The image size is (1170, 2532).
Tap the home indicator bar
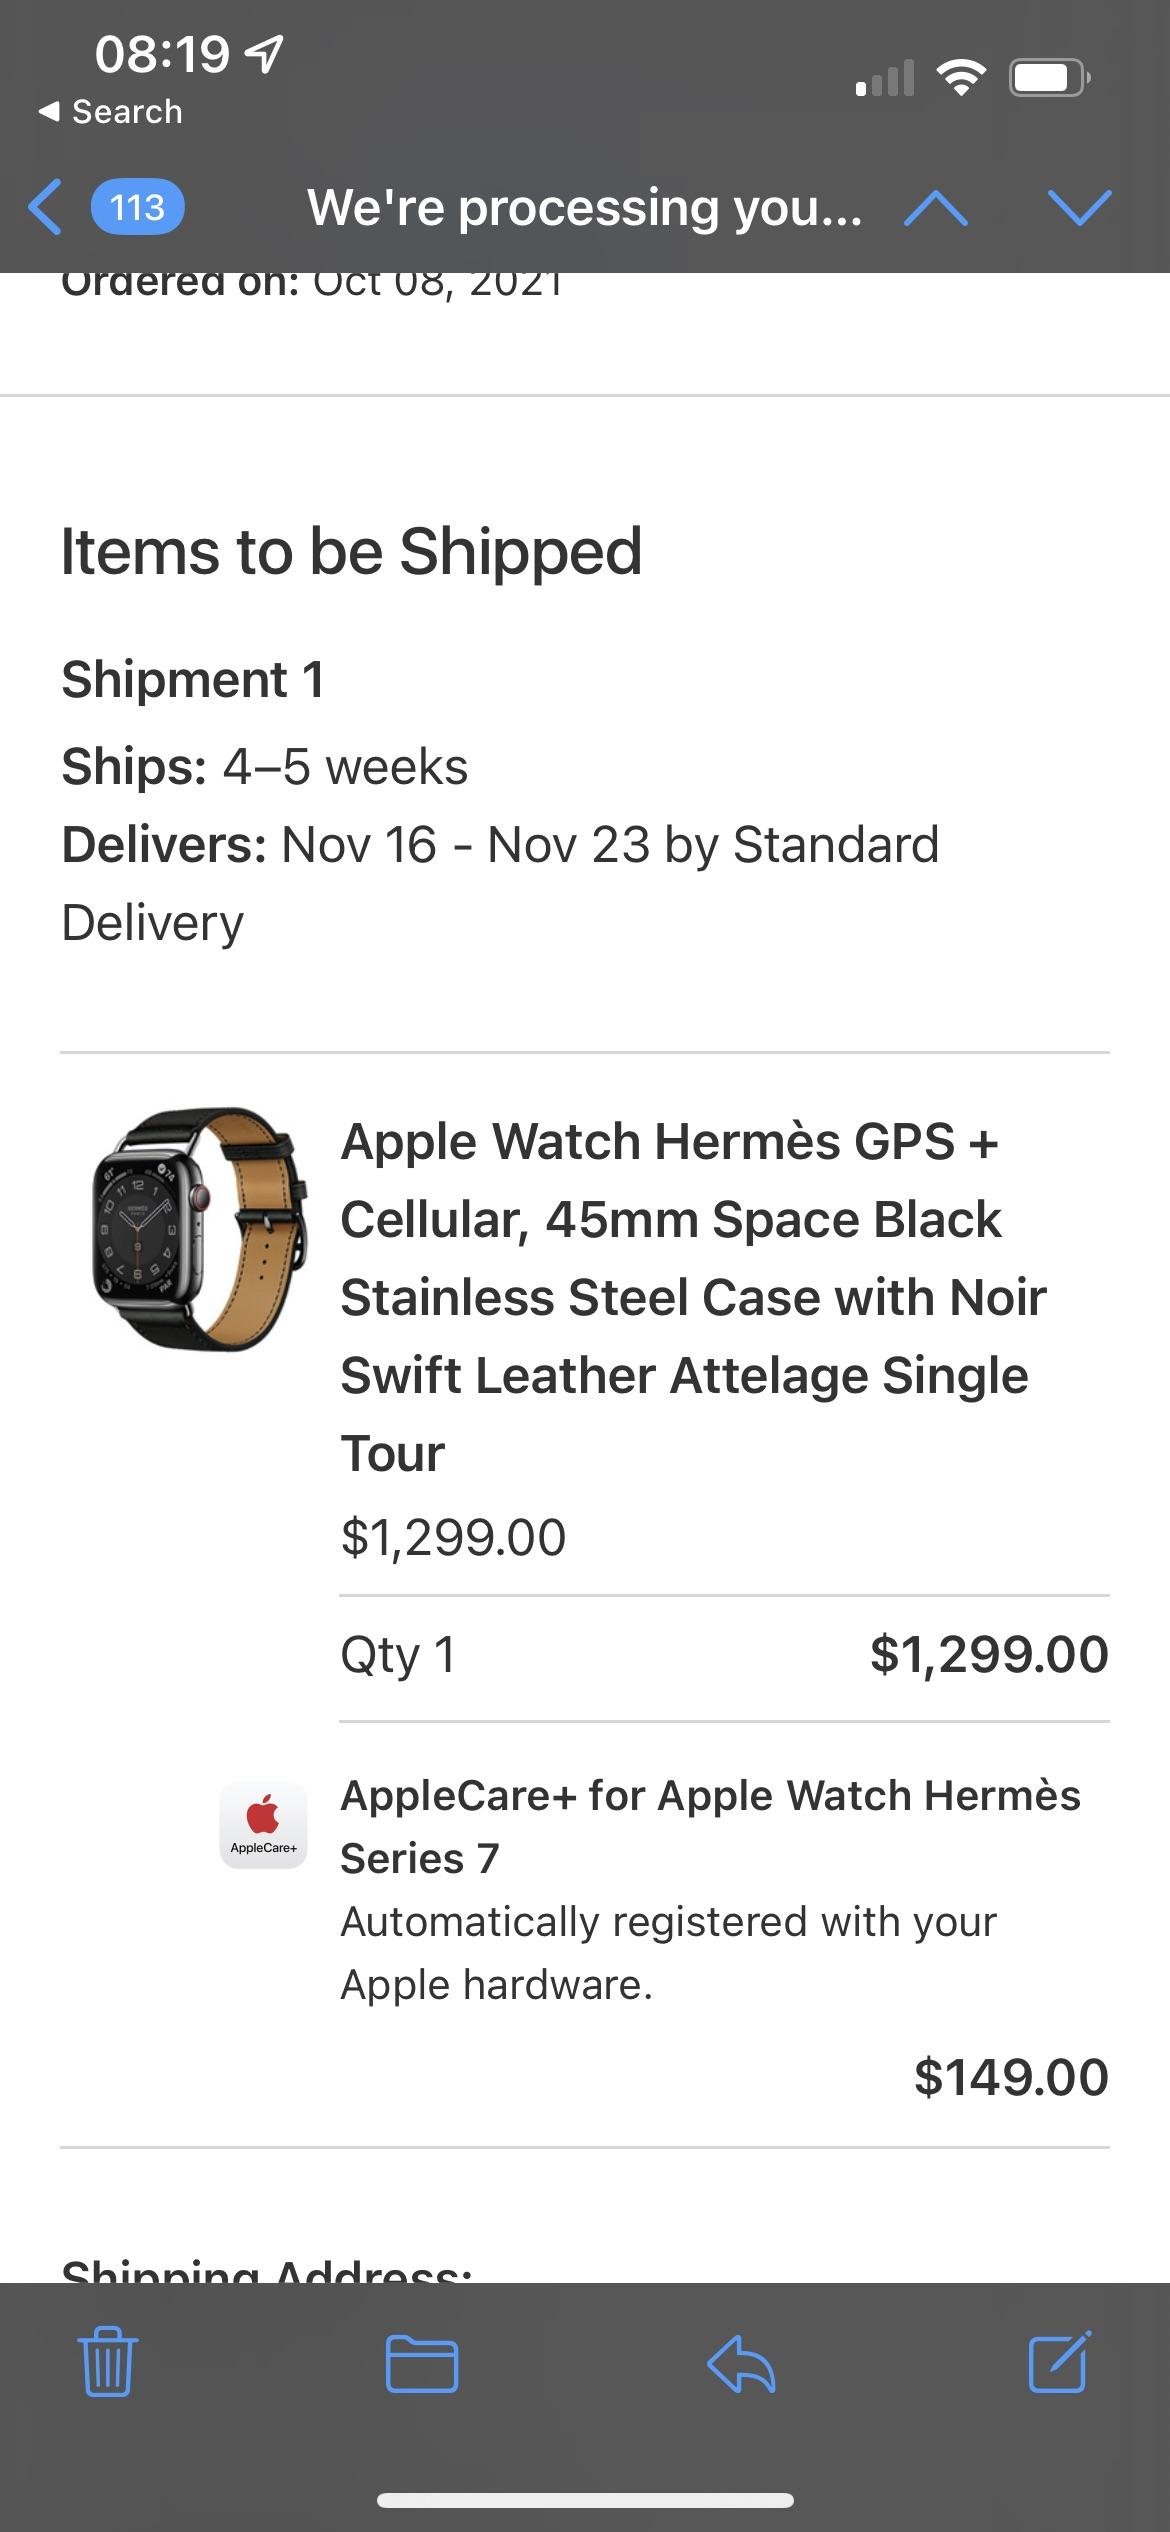click(x=585, y=2500)
